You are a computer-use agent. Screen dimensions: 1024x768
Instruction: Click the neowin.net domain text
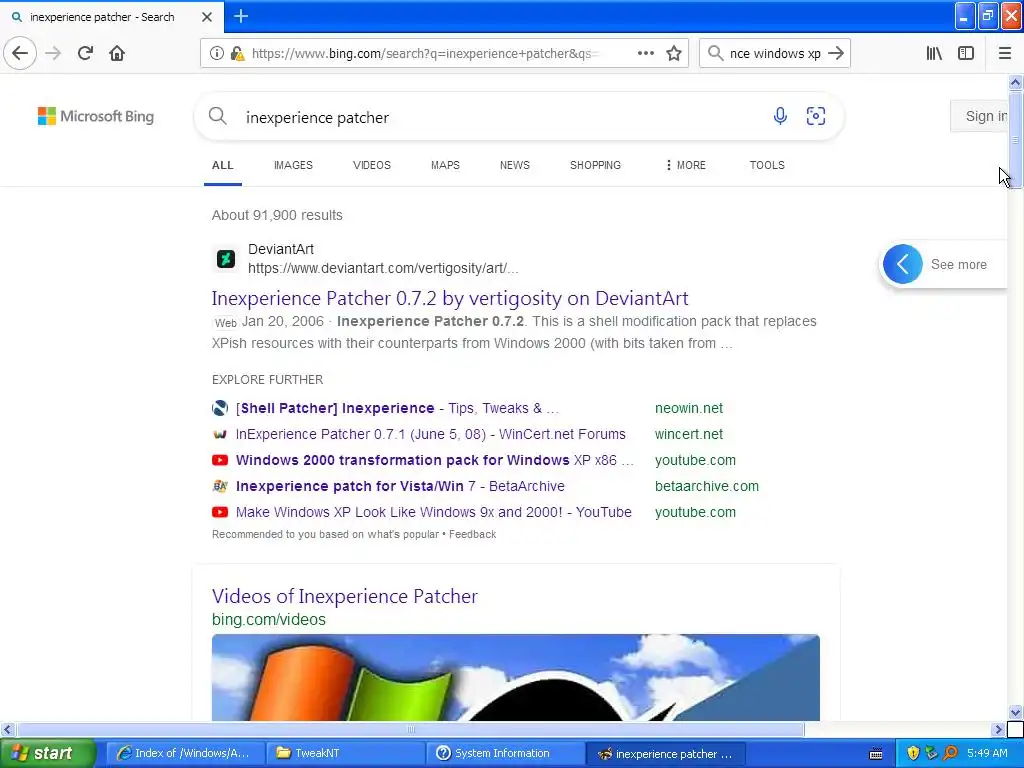tap(688, 408)
